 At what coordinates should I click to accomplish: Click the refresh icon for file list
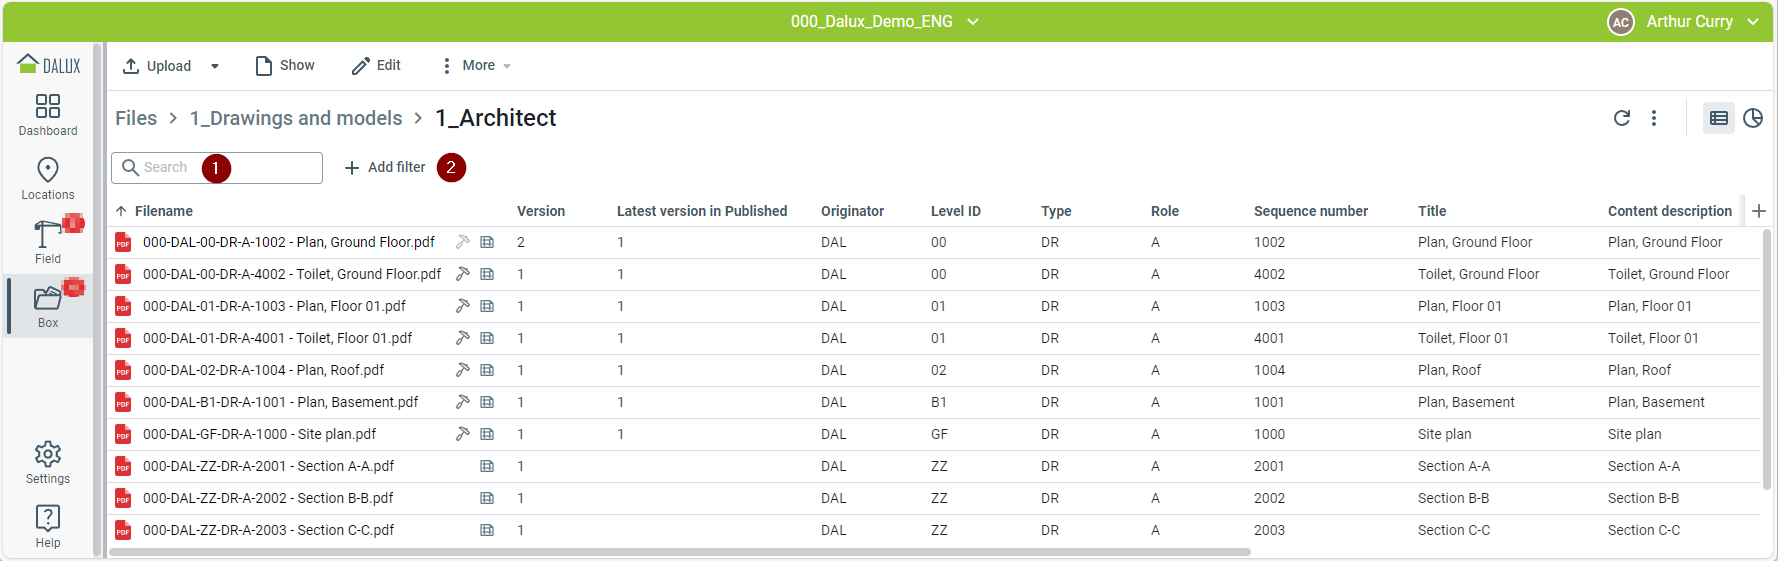pos(1622,118)
